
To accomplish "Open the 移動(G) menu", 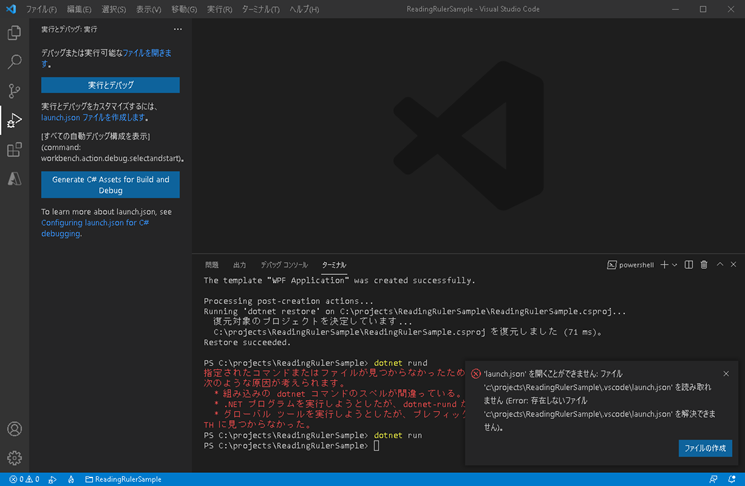I will (x=184, y=9).
